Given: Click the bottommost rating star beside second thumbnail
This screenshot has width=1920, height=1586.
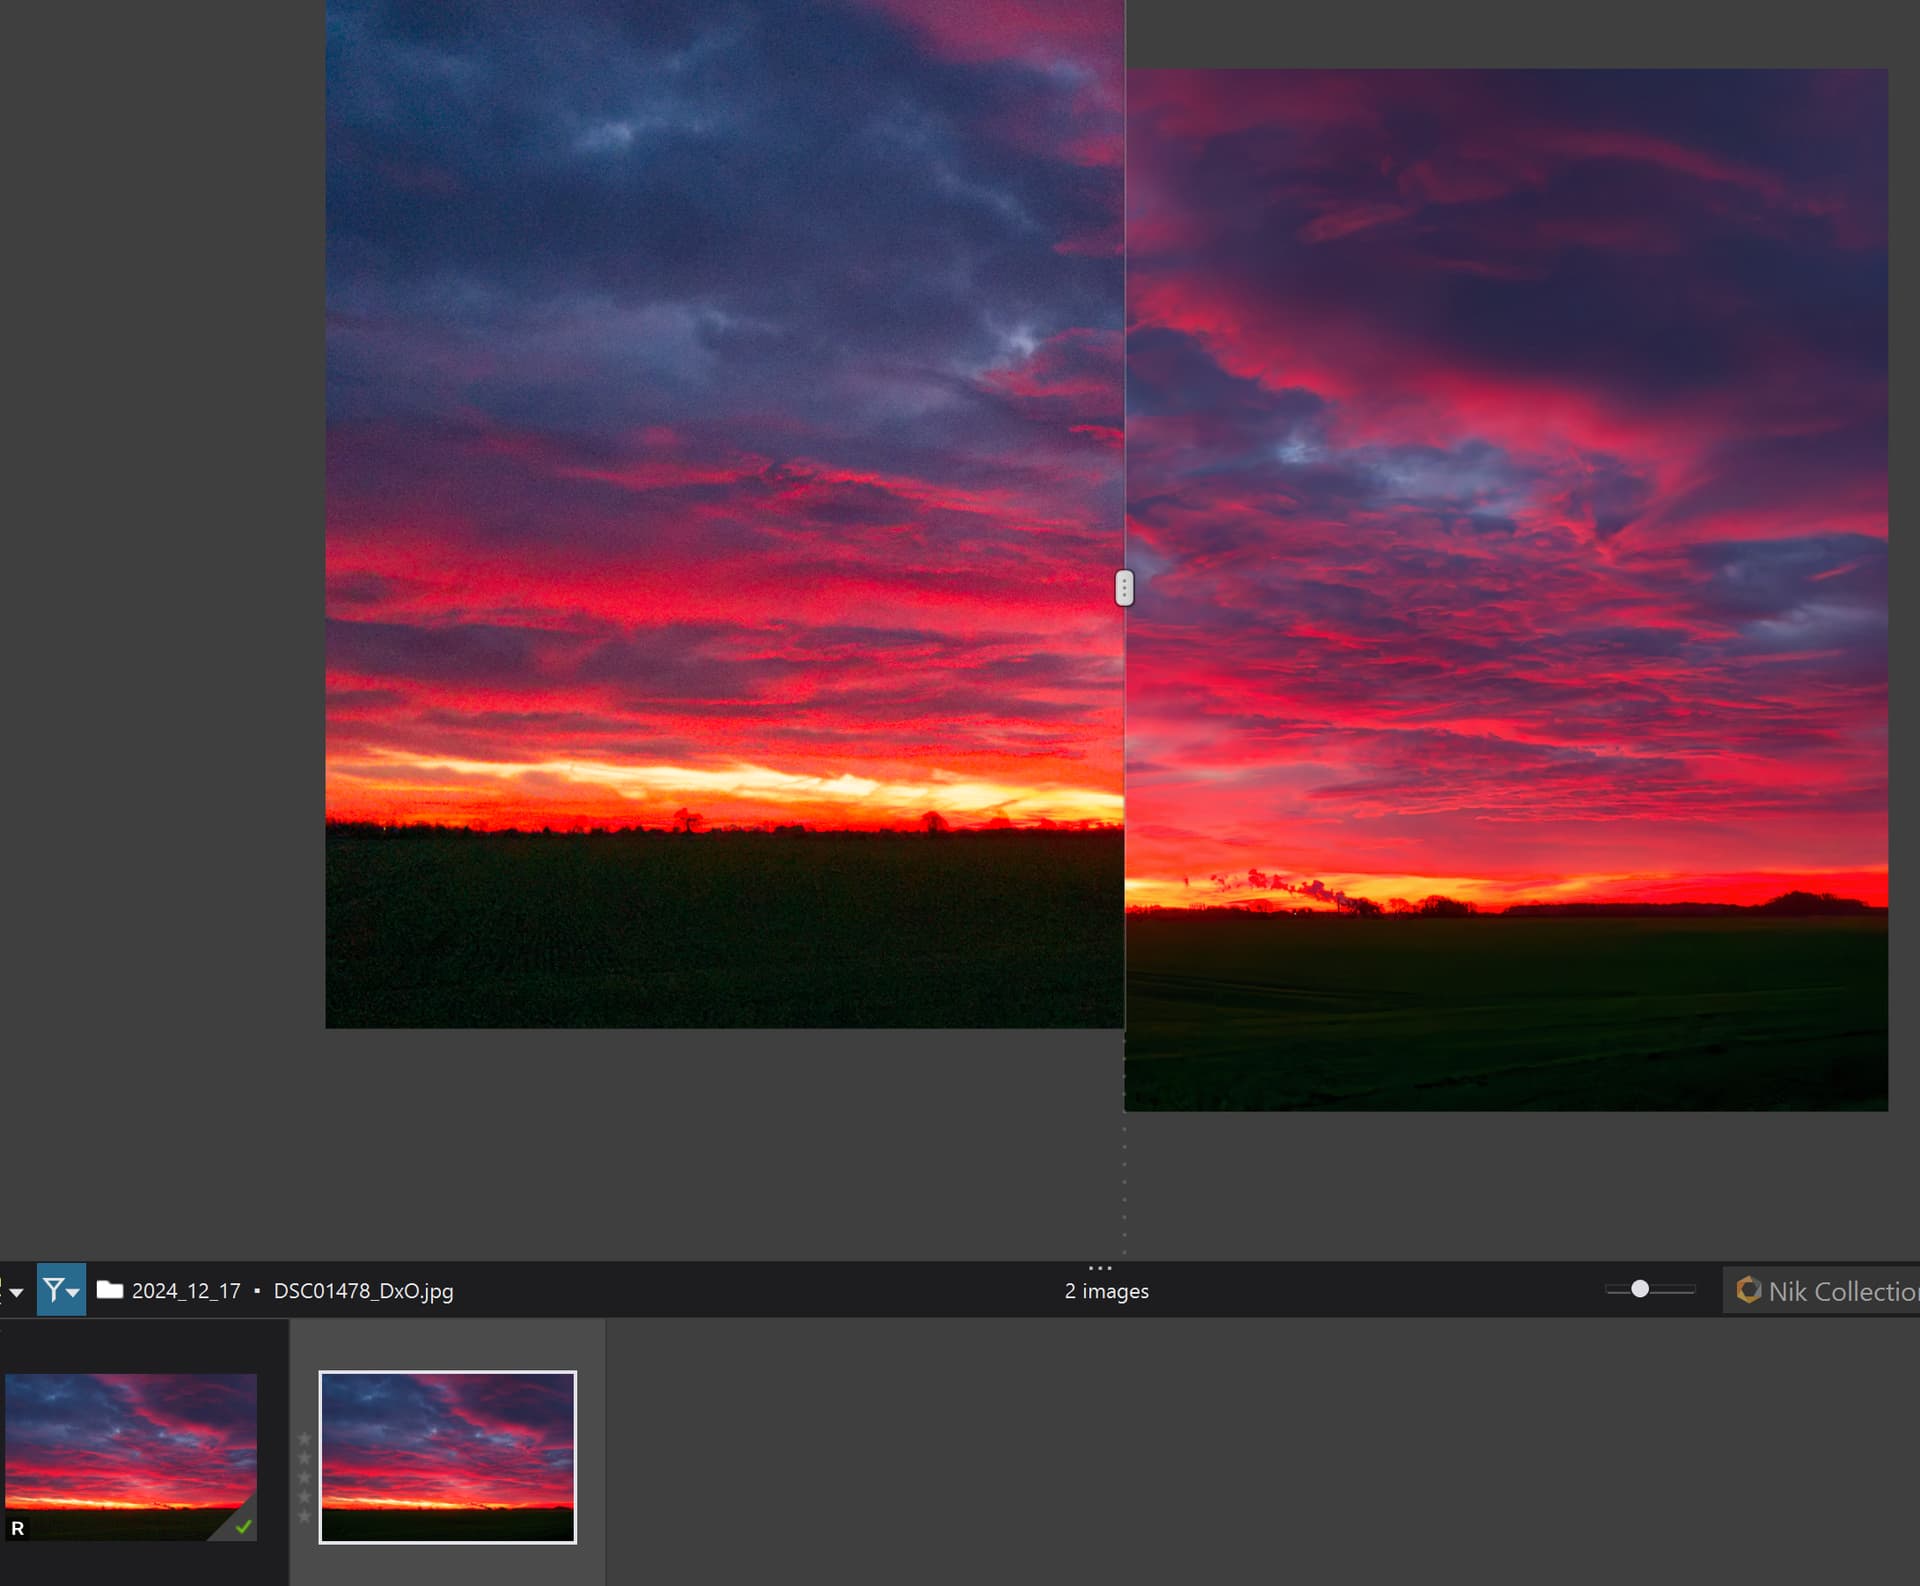Looking at the screenshot, I should coord(304,1516).
